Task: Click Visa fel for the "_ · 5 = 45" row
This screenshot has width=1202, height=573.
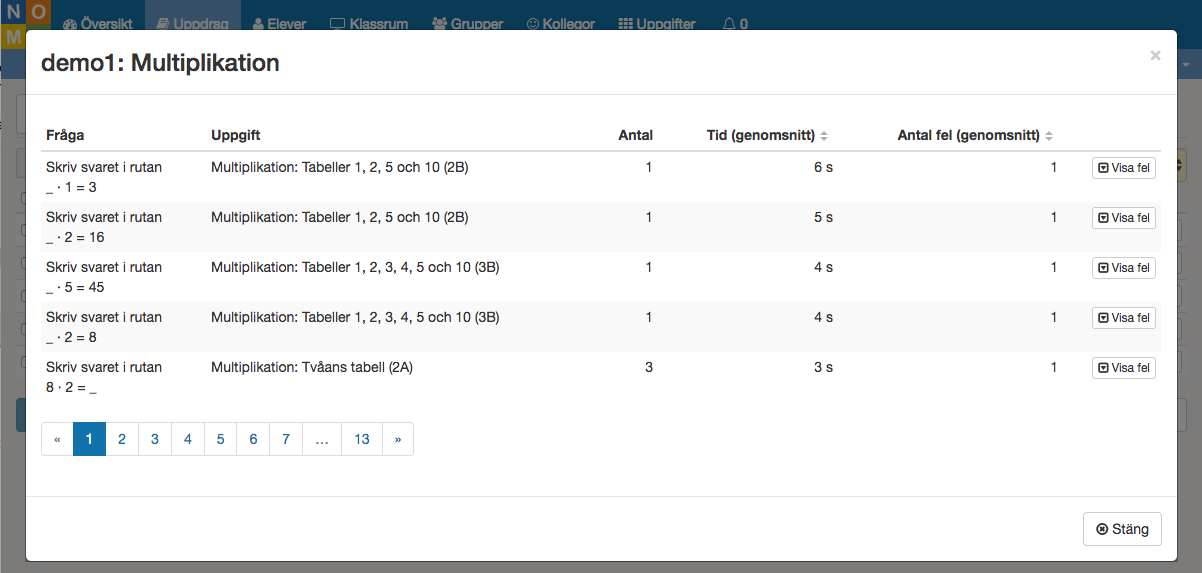Action: pyautogui.click(x=1124, y=268)
